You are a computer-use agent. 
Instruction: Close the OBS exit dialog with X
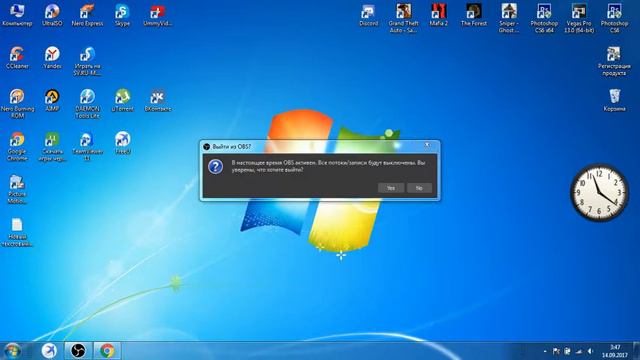[427, 145]
